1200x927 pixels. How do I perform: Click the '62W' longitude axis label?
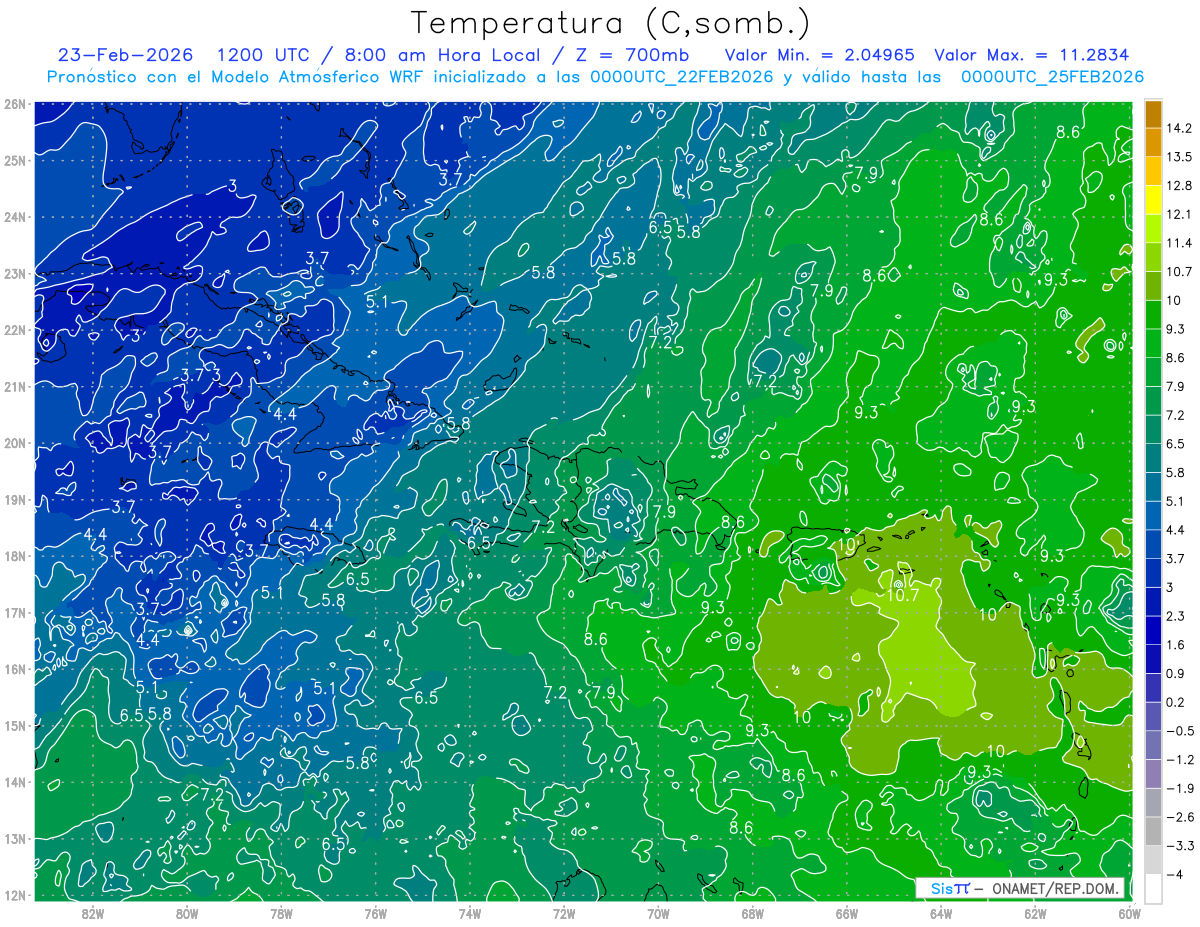1034,912
